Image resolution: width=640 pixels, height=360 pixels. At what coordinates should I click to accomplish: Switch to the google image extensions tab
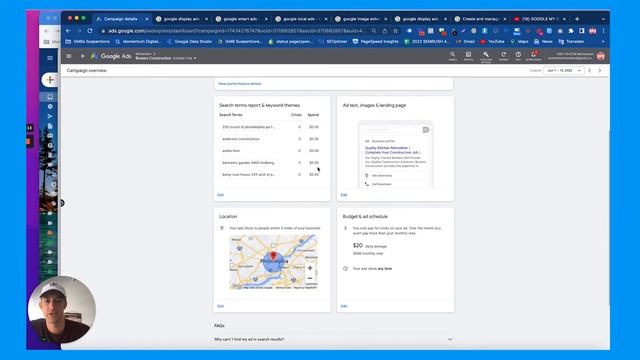360,19
